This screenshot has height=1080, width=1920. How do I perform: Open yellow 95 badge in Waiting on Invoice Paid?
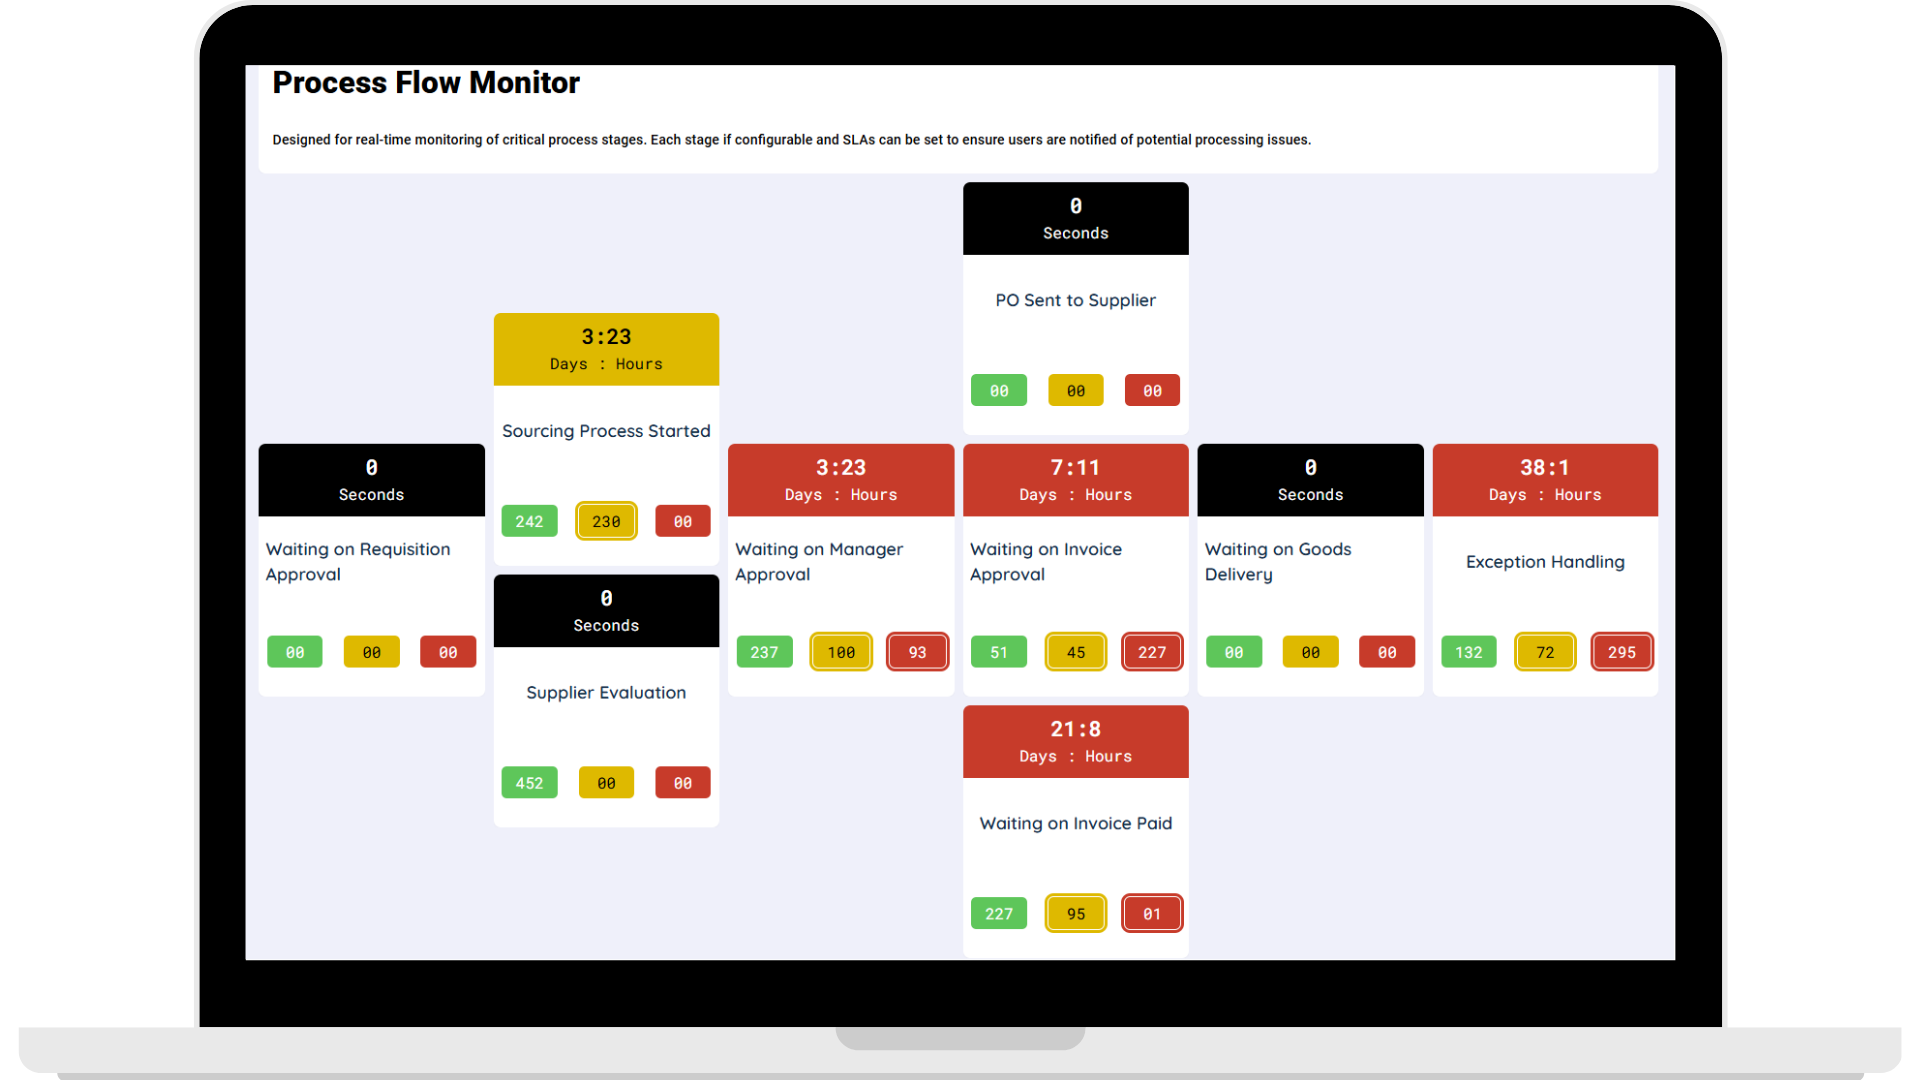click(1076, 914)
